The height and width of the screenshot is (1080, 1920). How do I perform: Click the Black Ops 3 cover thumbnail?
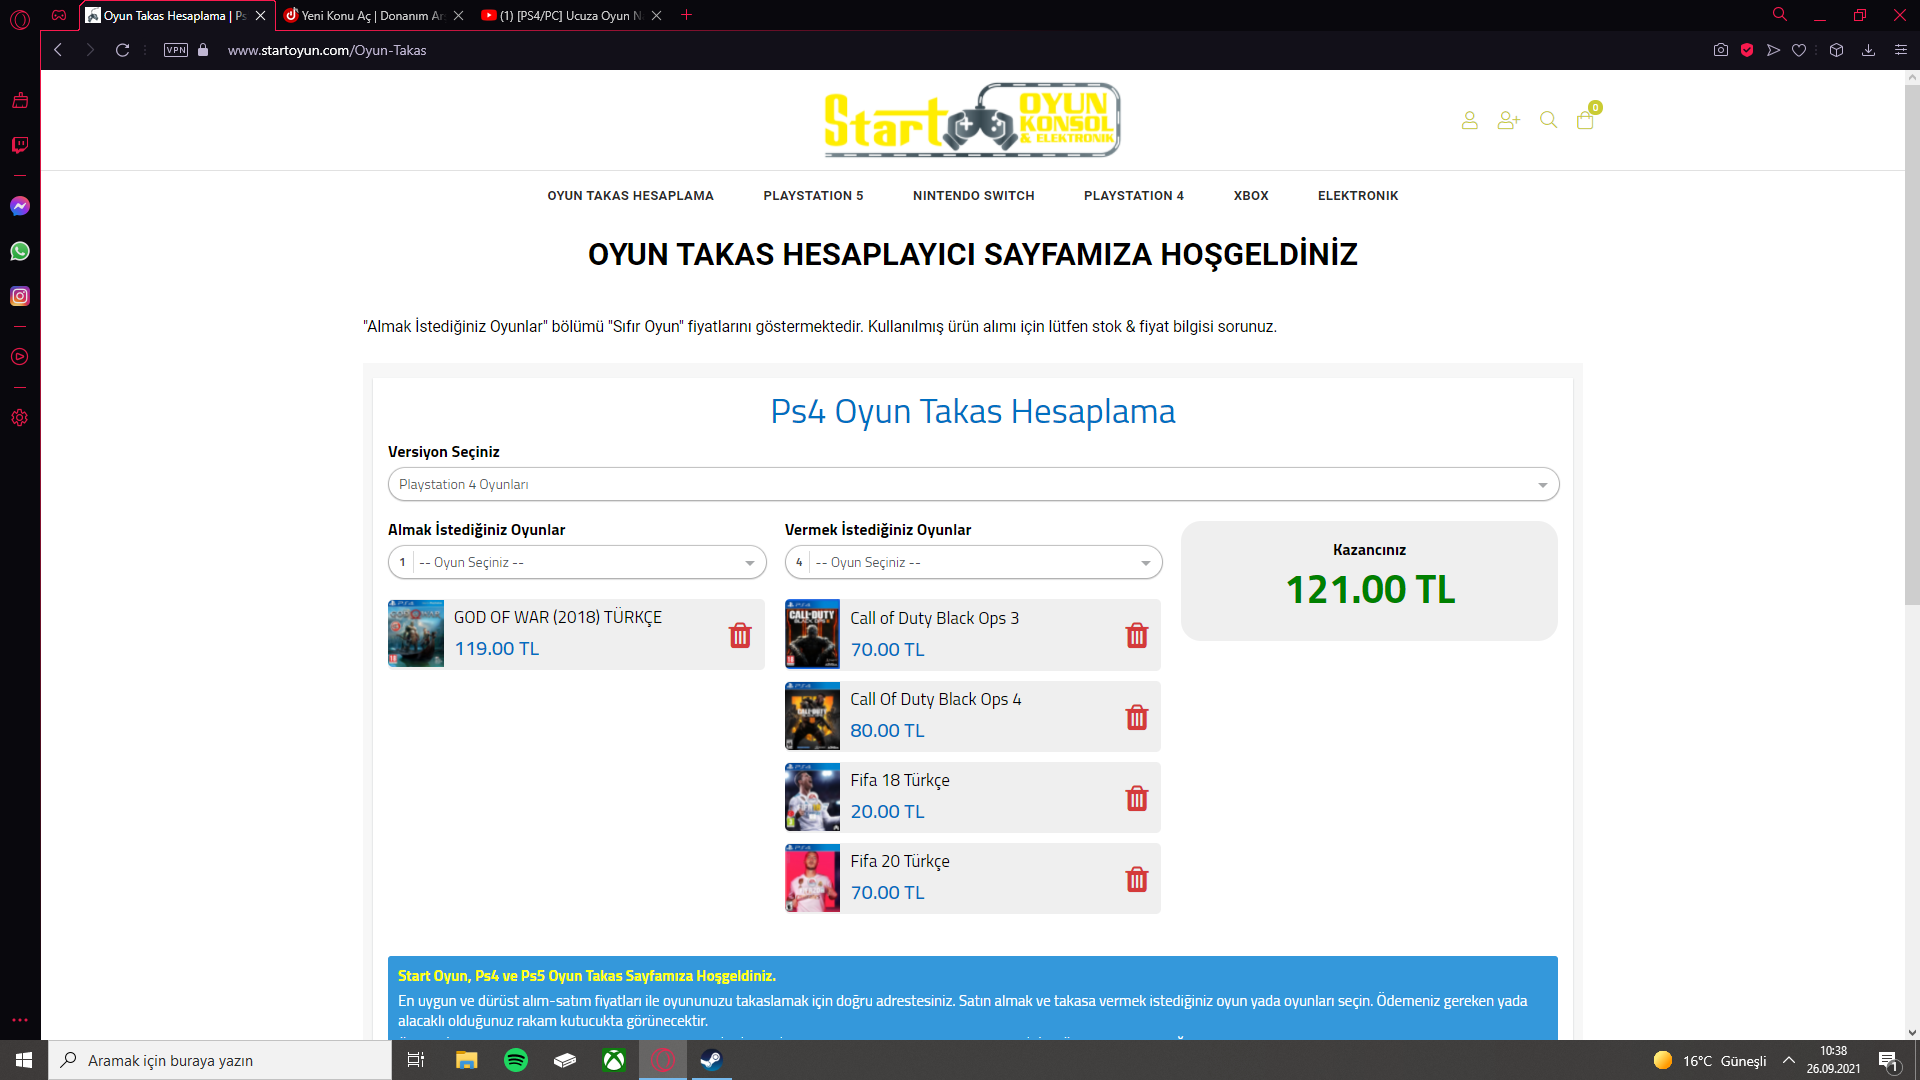coord(812,634)
